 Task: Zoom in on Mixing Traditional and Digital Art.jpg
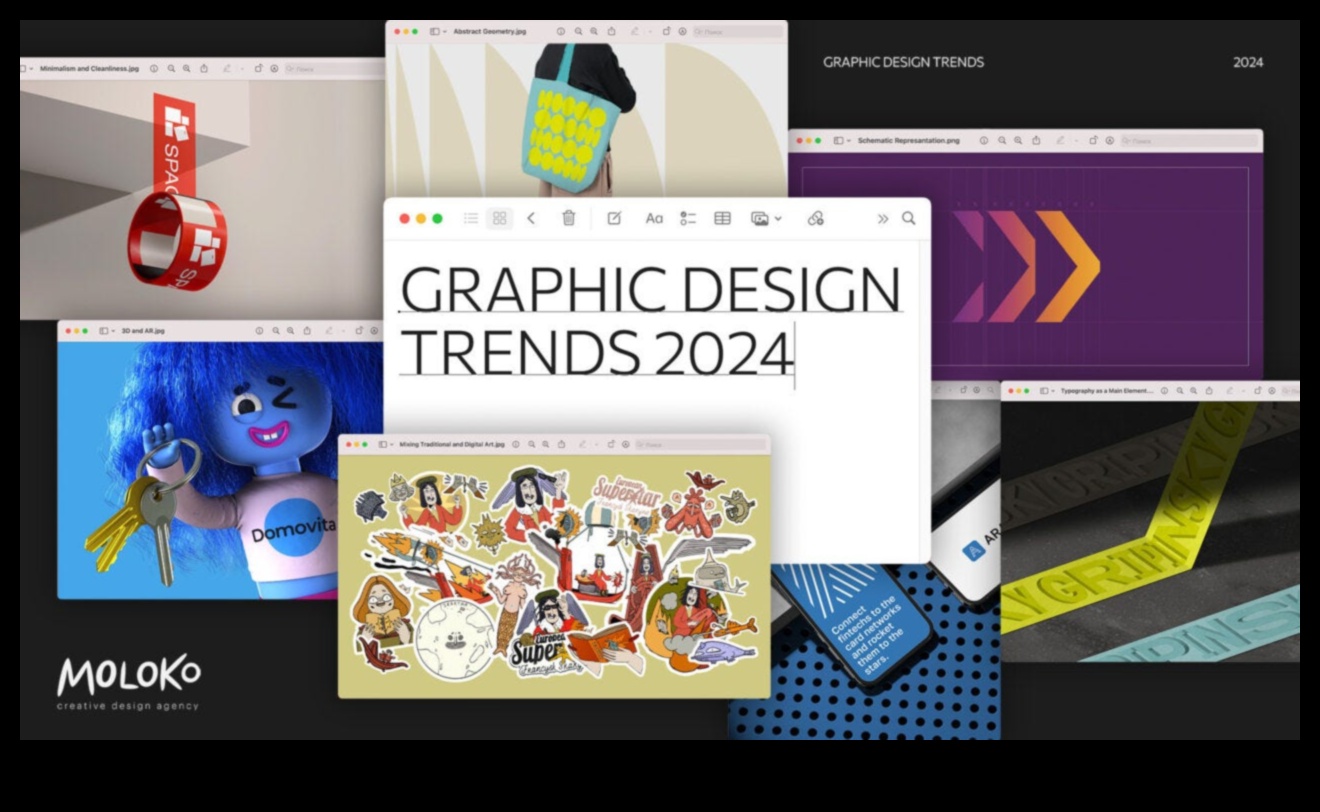(x=546, y=444)
